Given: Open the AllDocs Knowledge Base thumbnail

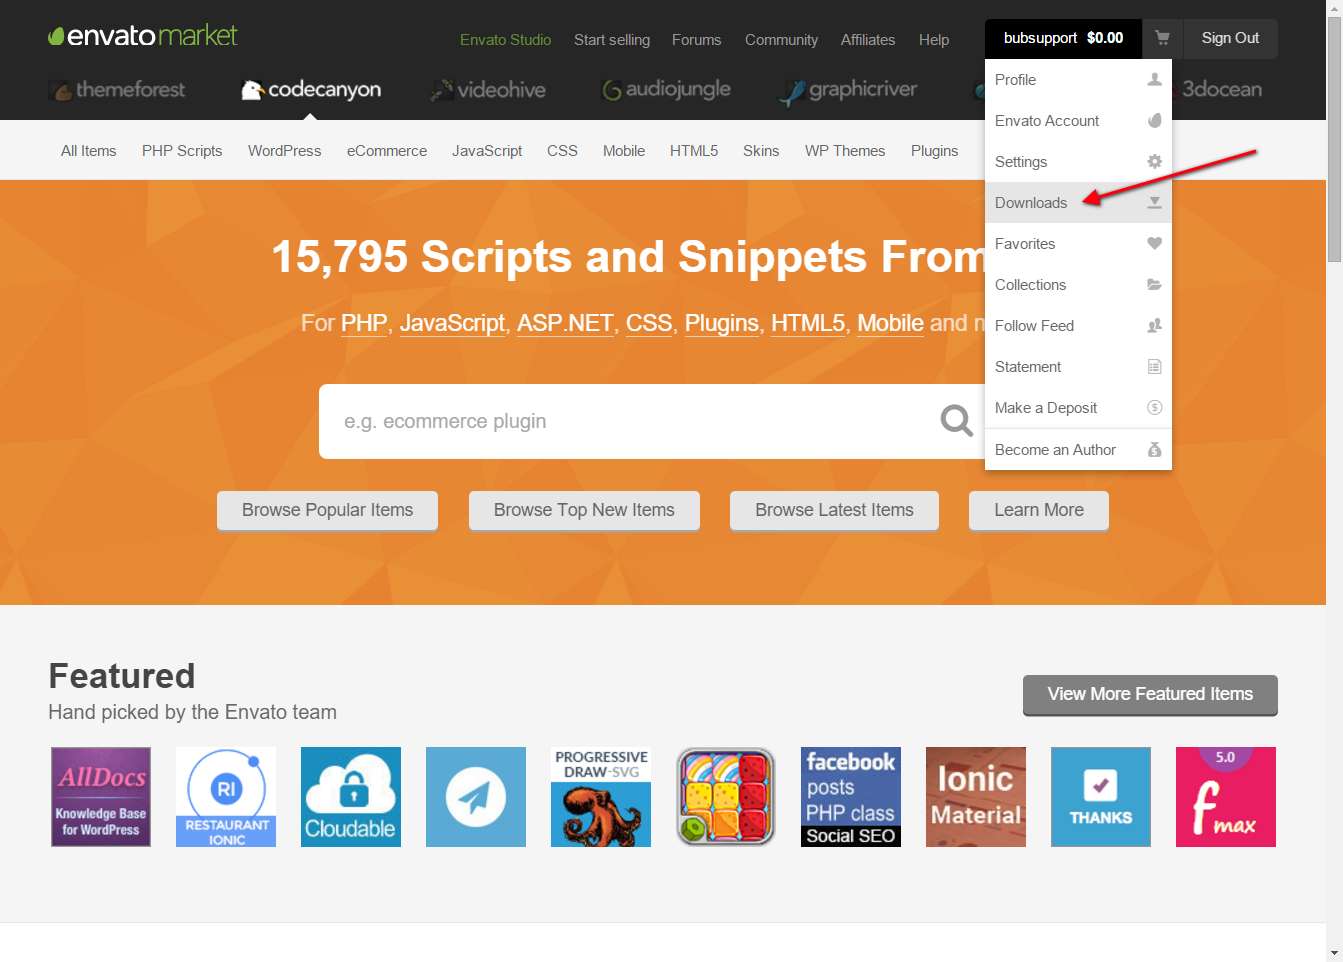Looking at the screenshot, I should coord(101,797).
